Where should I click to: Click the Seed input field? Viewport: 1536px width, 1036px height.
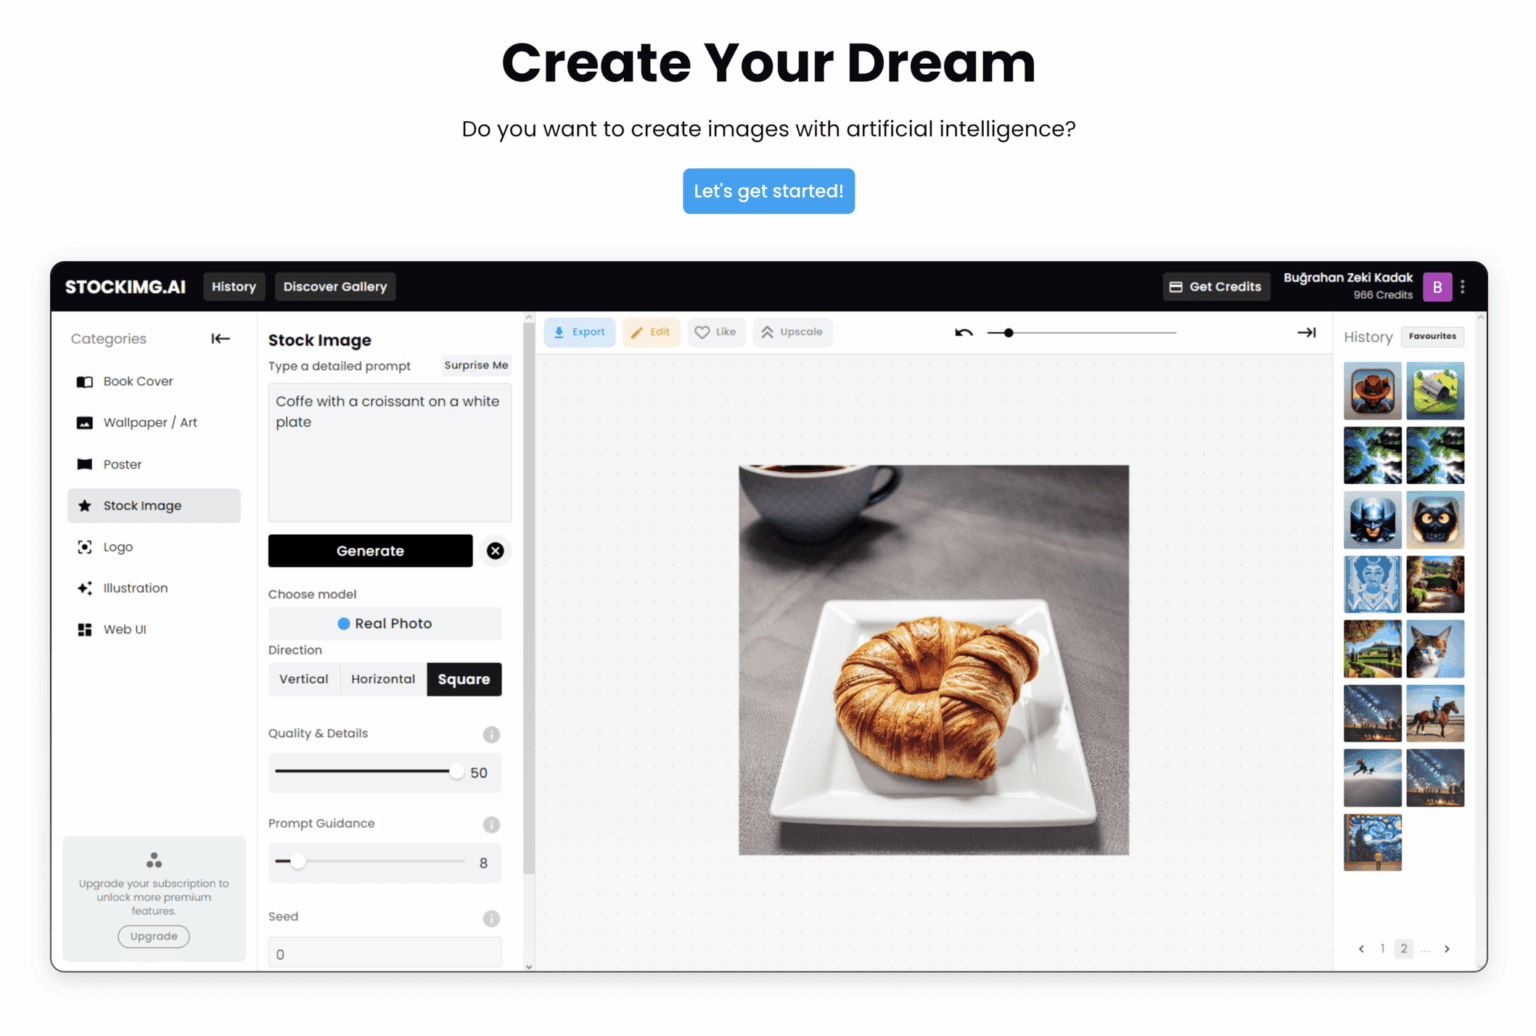pos(385,954)
